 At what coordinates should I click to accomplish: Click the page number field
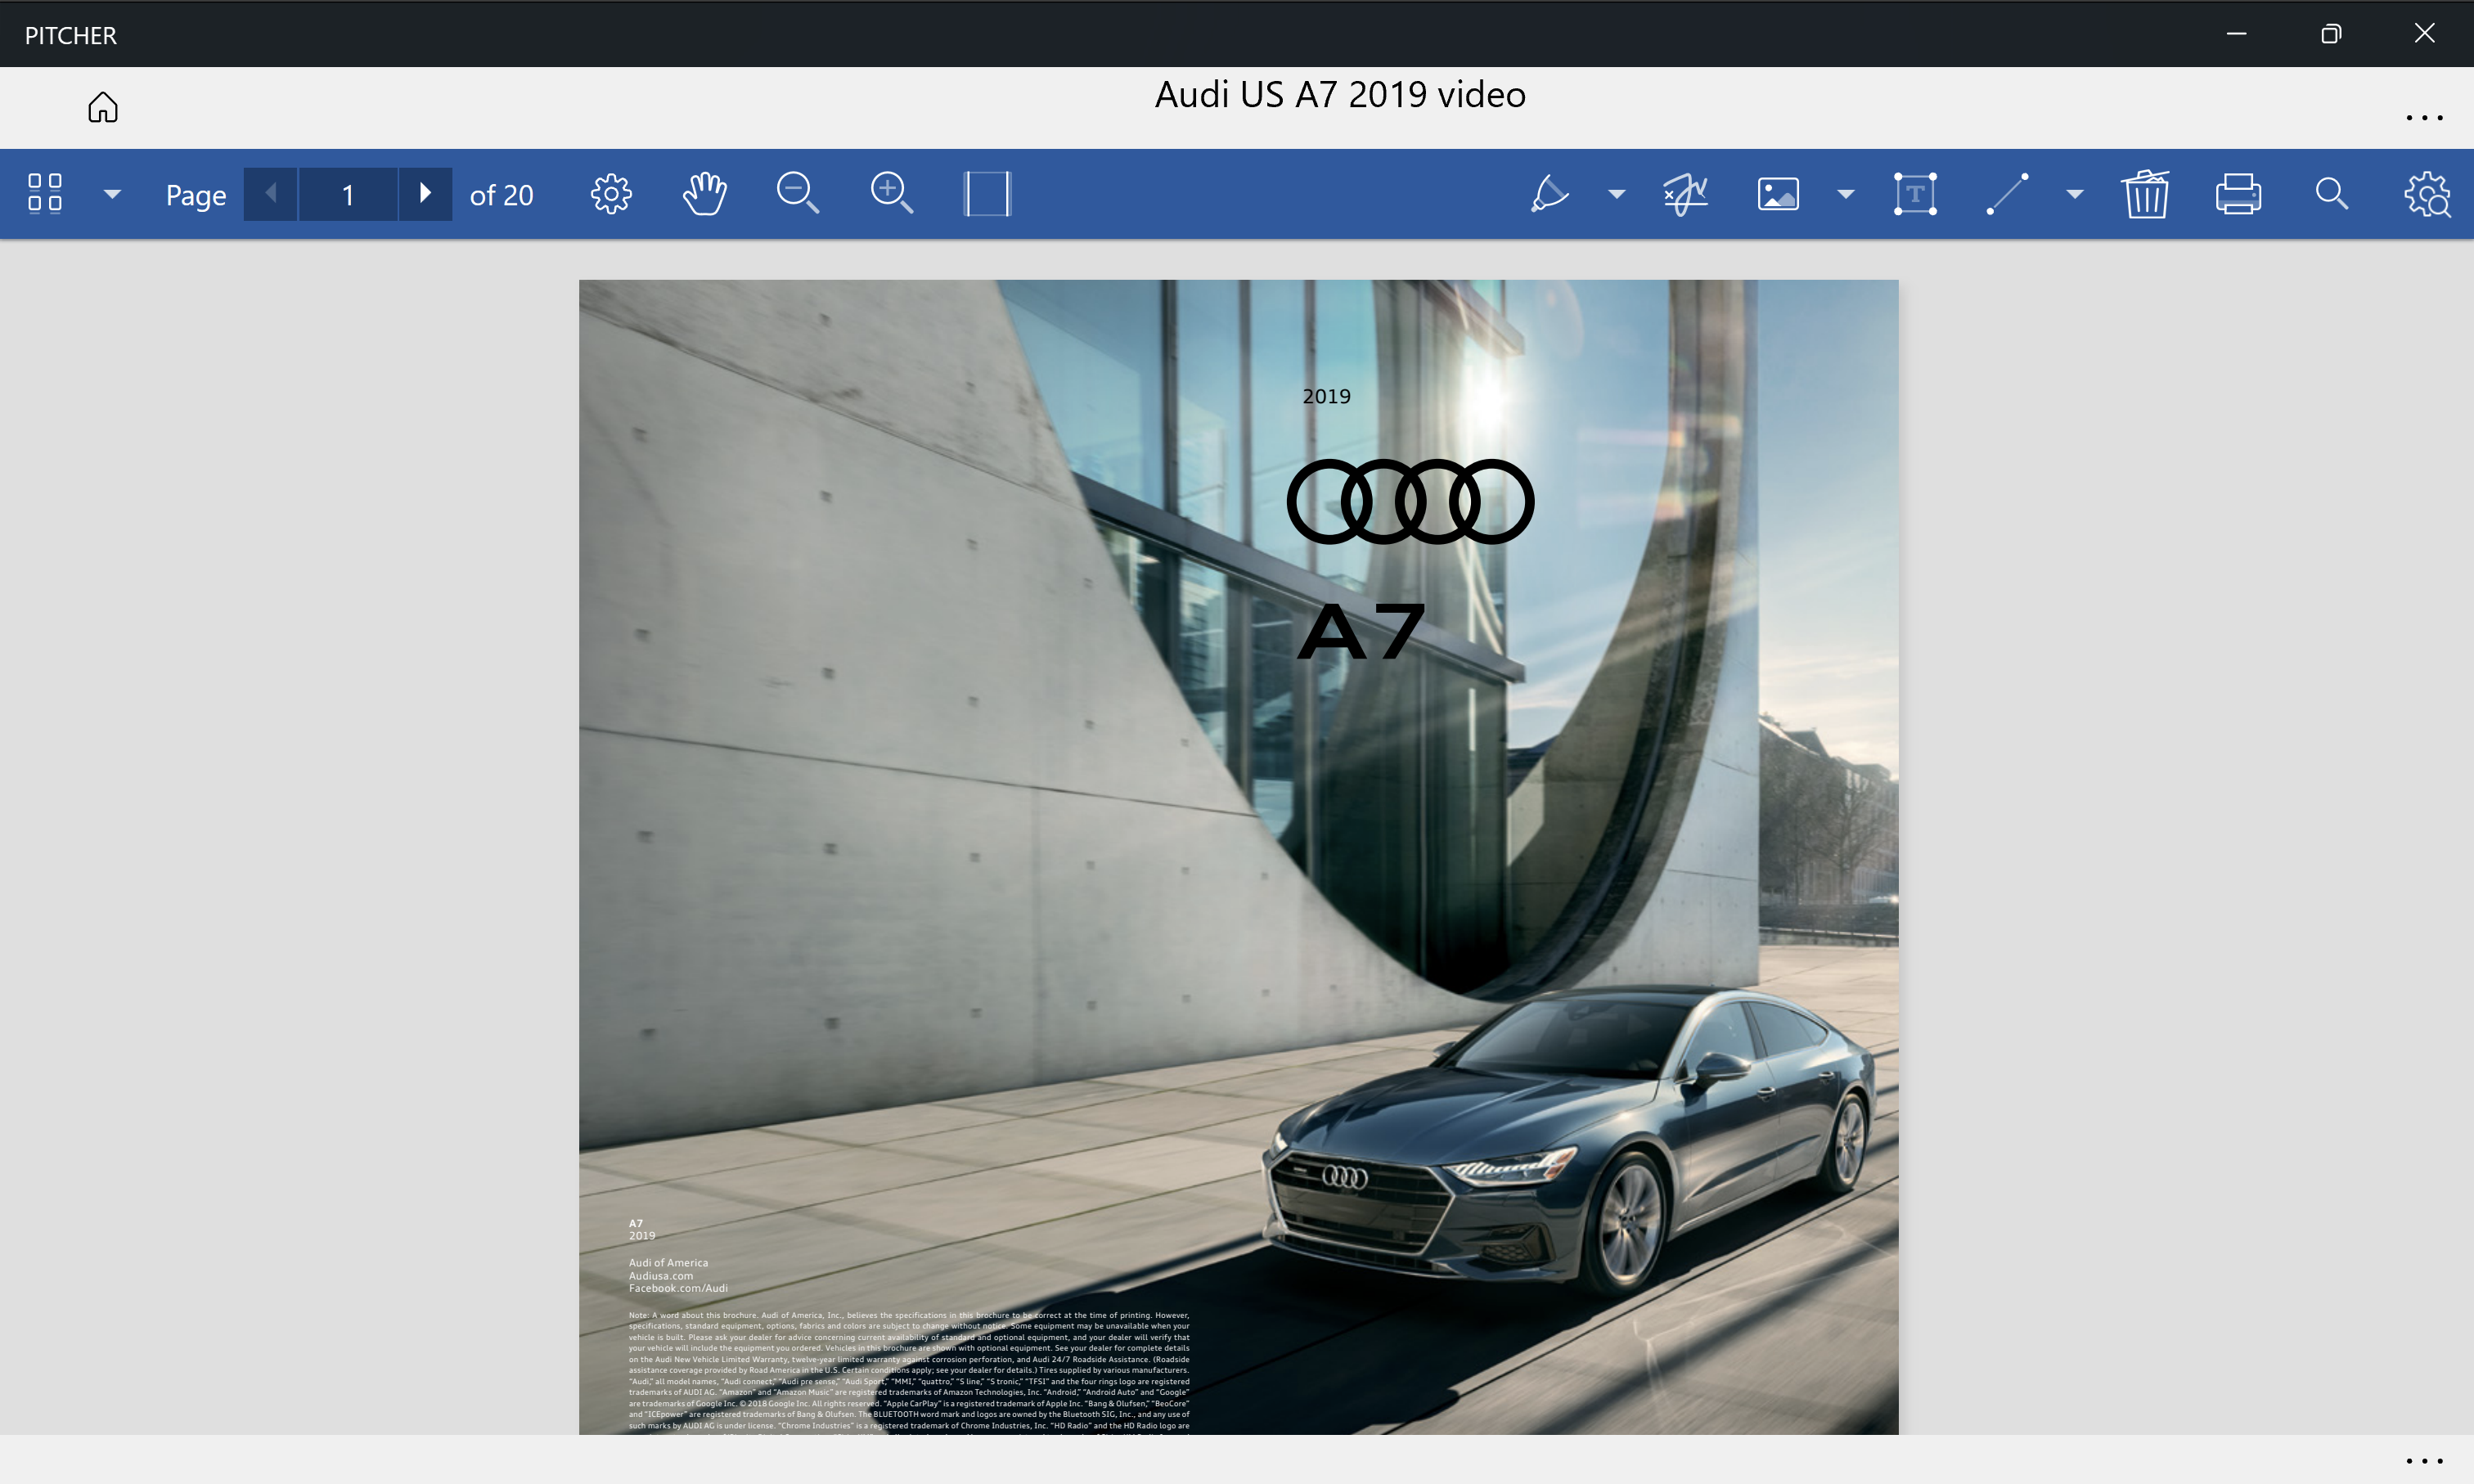[x=348, y=194]
